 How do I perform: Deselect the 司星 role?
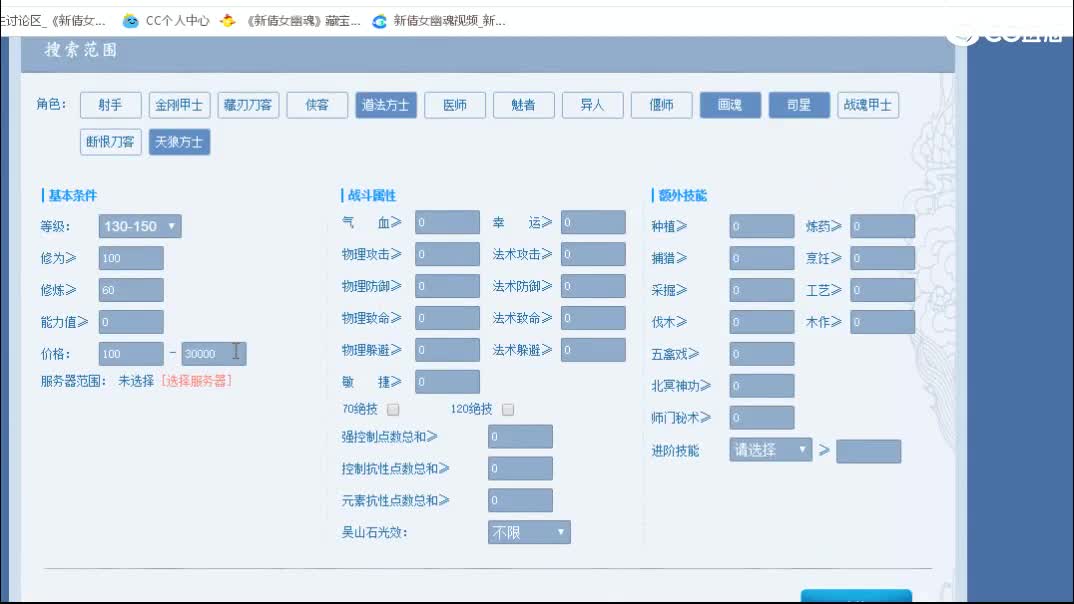coord(799,105)
